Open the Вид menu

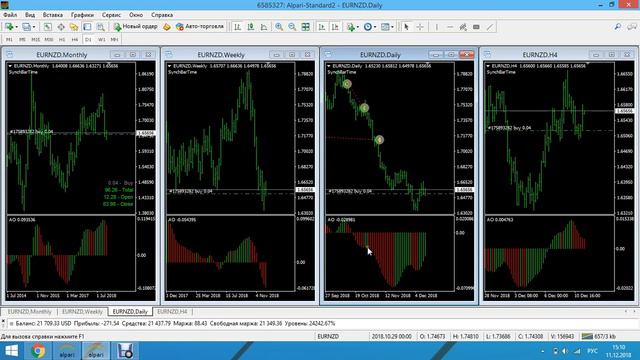[30, 15]
